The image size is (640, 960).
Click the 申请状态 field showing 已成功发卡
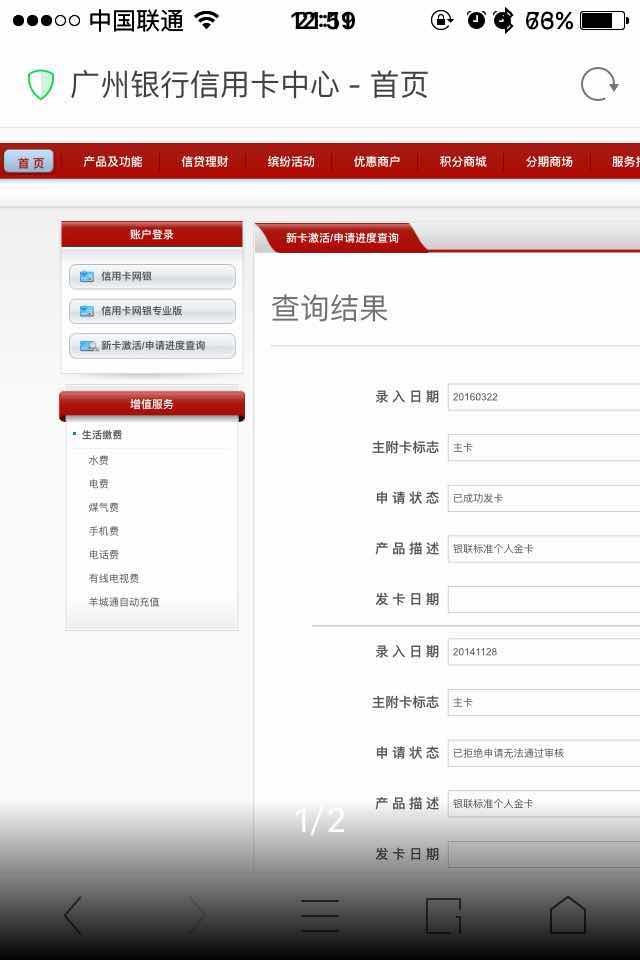[544, 498]
